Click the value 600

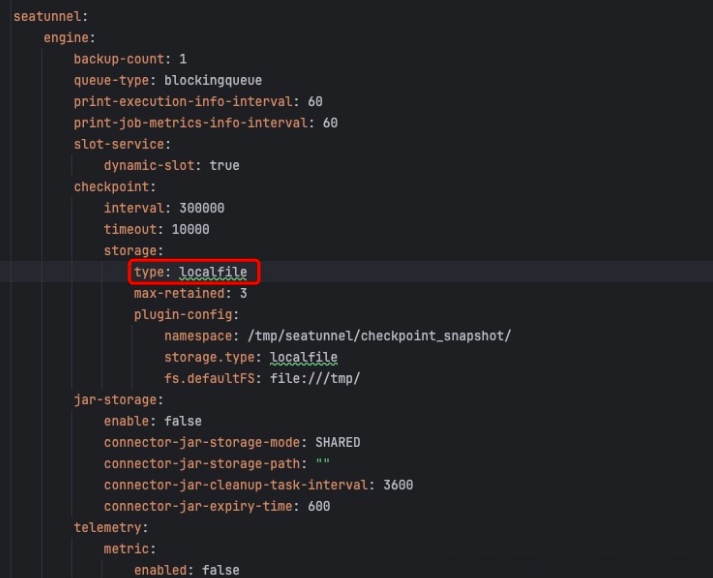click(x=319, y=507)
